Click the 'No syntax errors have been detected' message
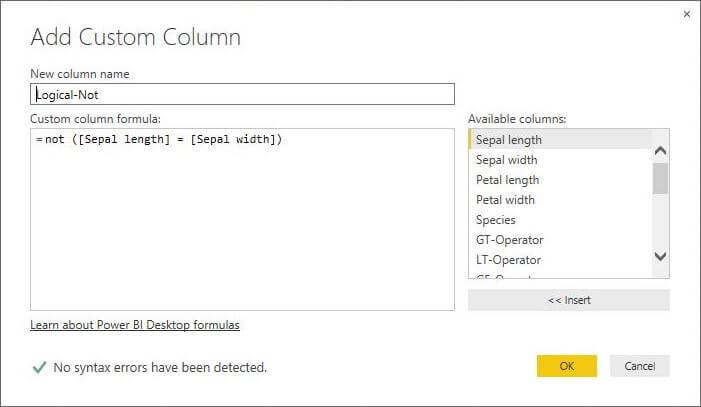The image size is (701, 407). [160, 367]
